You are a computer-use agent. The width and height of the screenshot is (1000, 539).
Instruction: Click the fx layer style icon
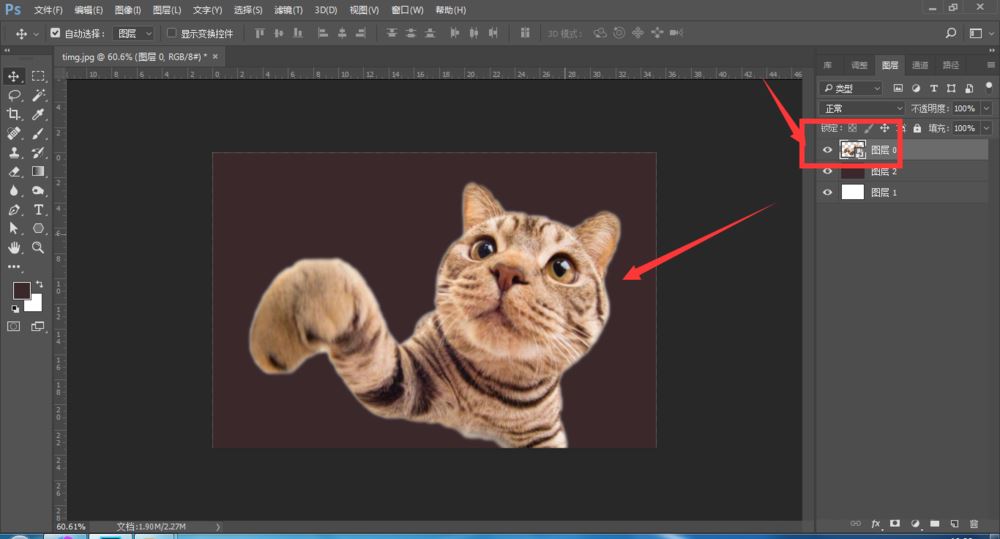[x=876, y=524]
